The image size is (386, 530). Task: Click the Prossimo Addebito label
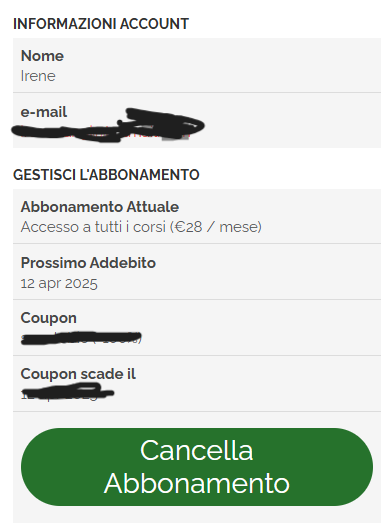click(88, 263)
